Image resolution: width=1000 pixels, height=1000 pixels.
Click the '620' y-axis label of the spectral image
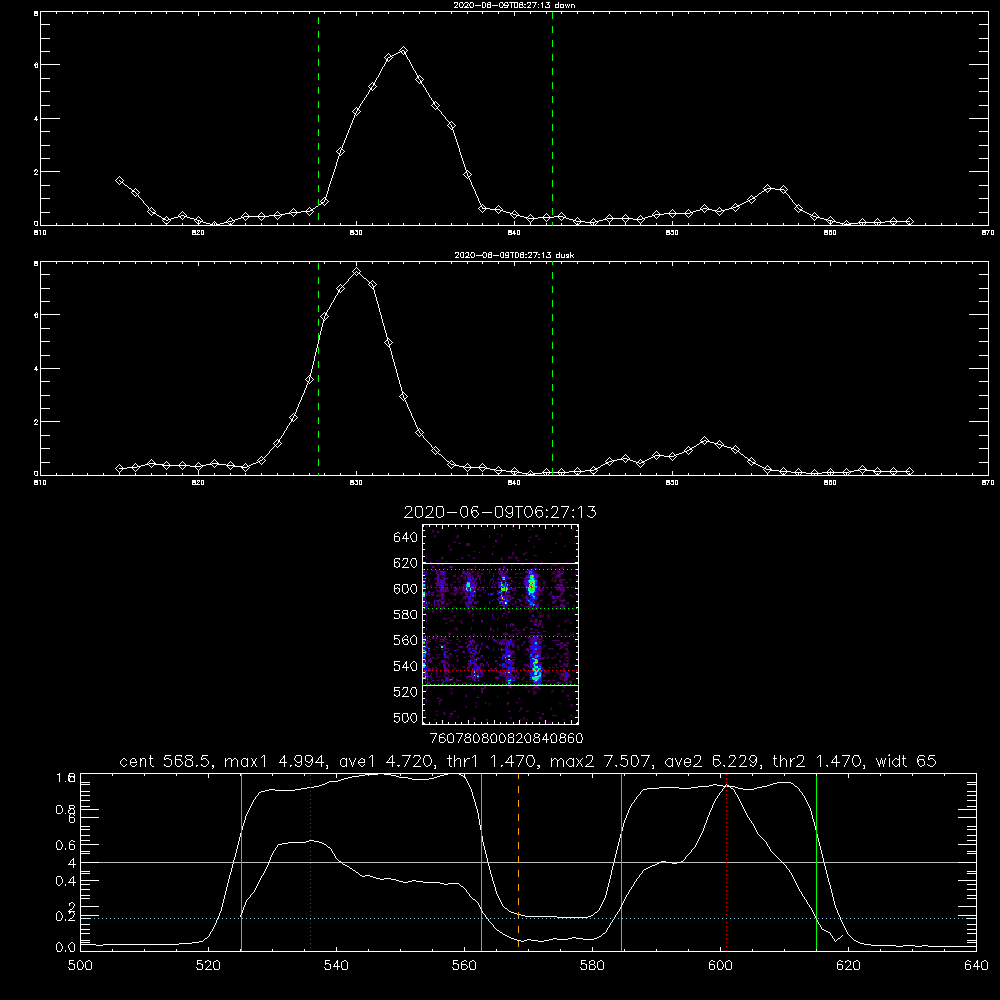coord(406,563)
